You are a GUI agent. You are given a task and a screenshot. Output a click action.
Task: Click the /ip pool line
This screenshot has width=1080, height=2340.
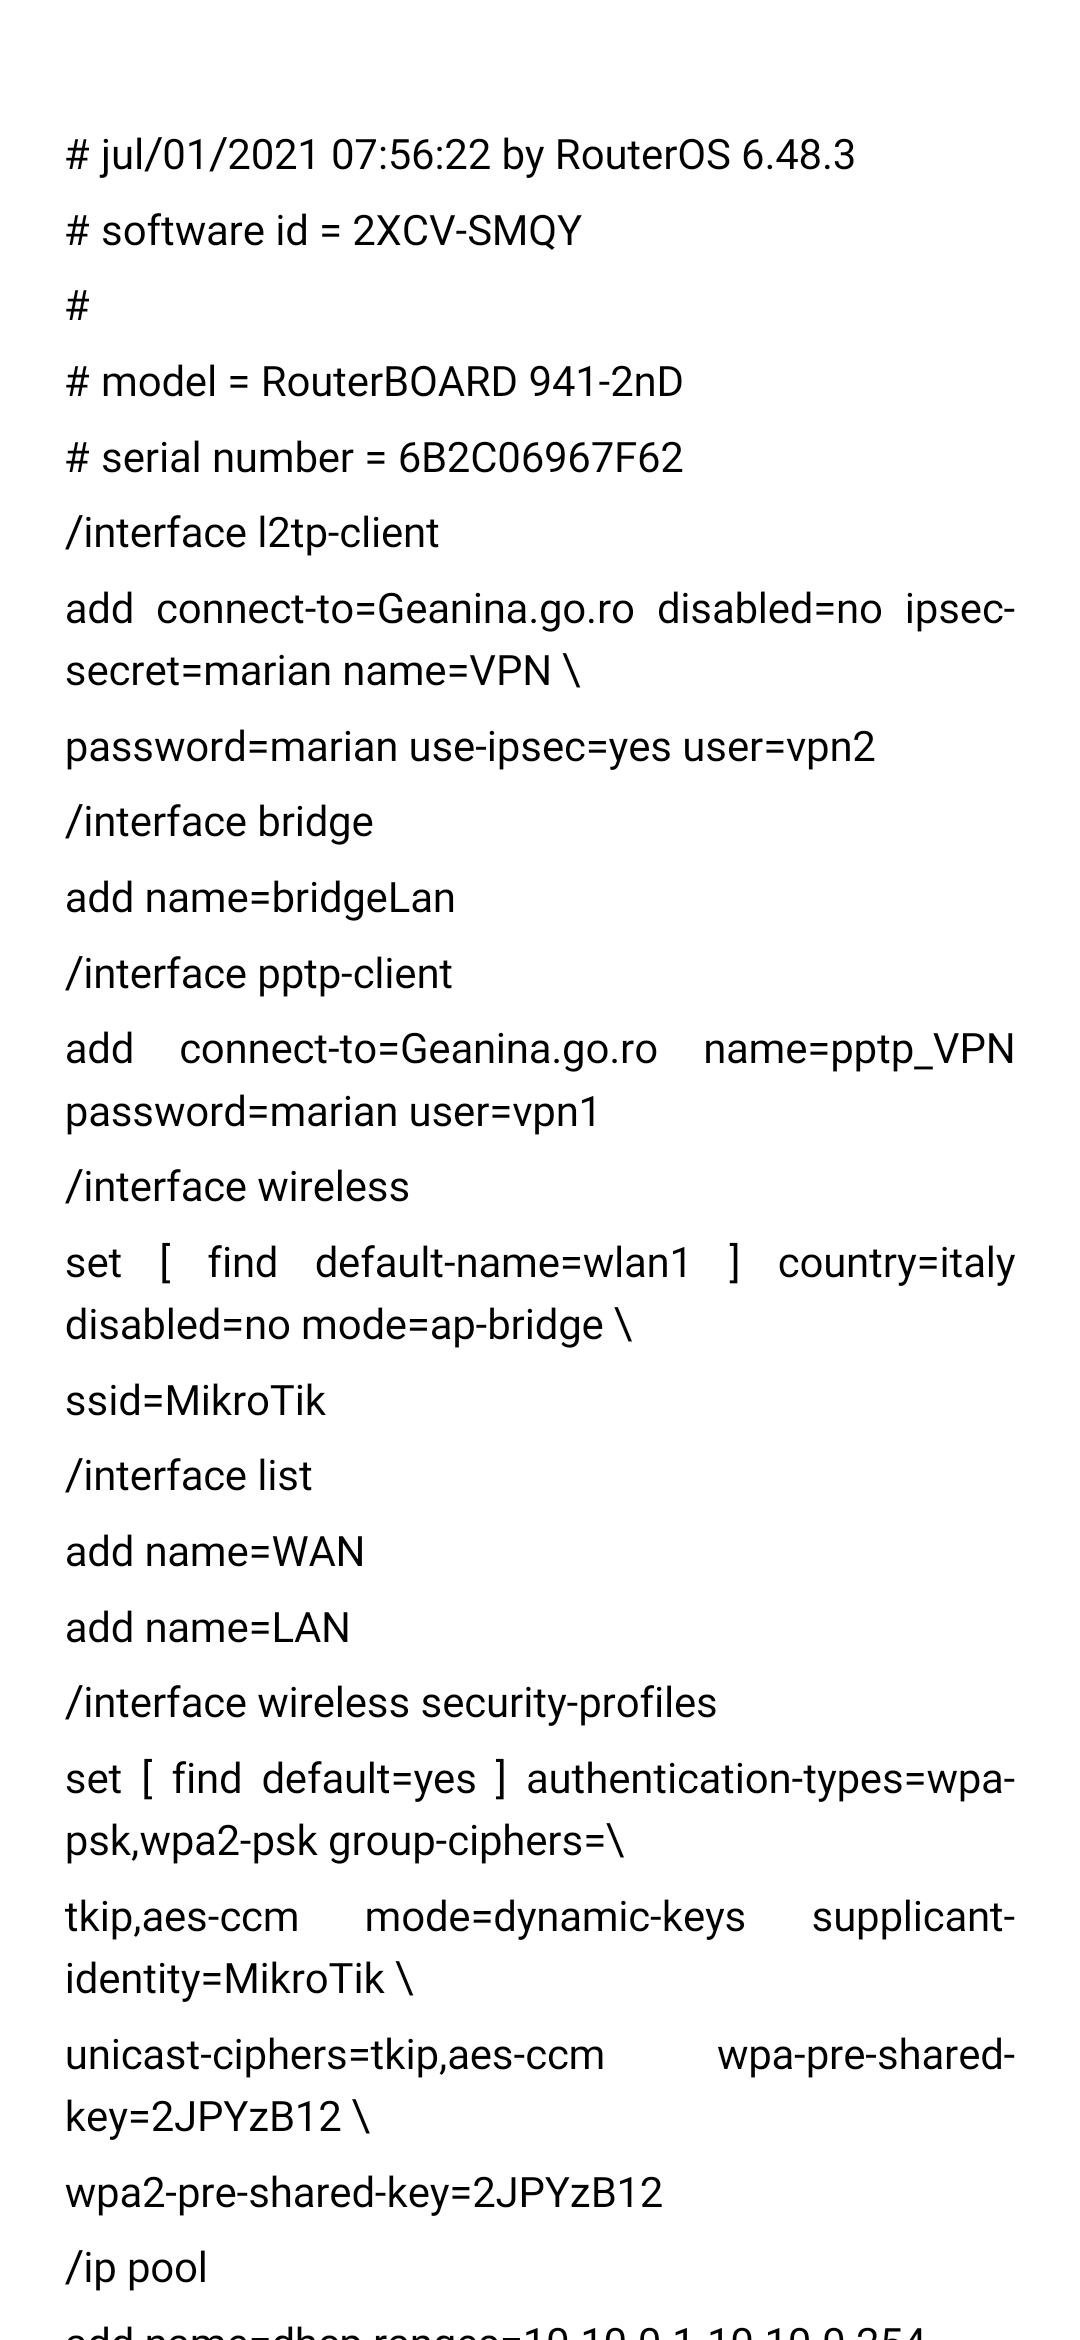pyautogui.click(x=136, y=2268)
